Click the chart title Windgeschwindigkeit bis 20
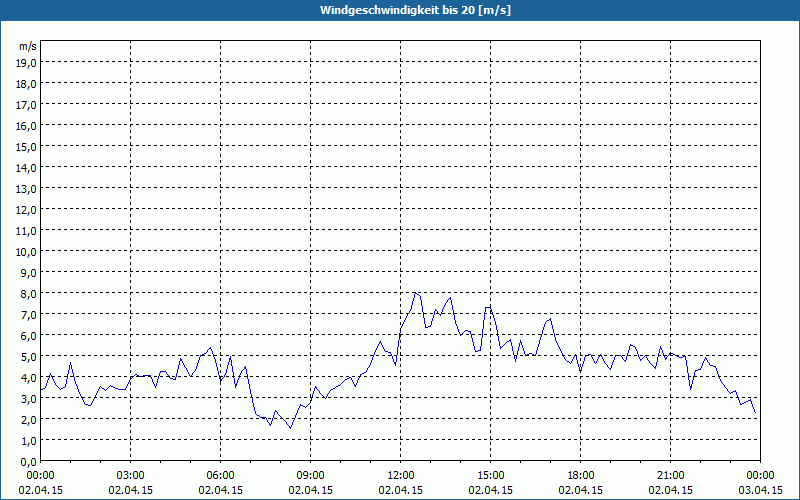The image size is (800, 500). [415, 10]
